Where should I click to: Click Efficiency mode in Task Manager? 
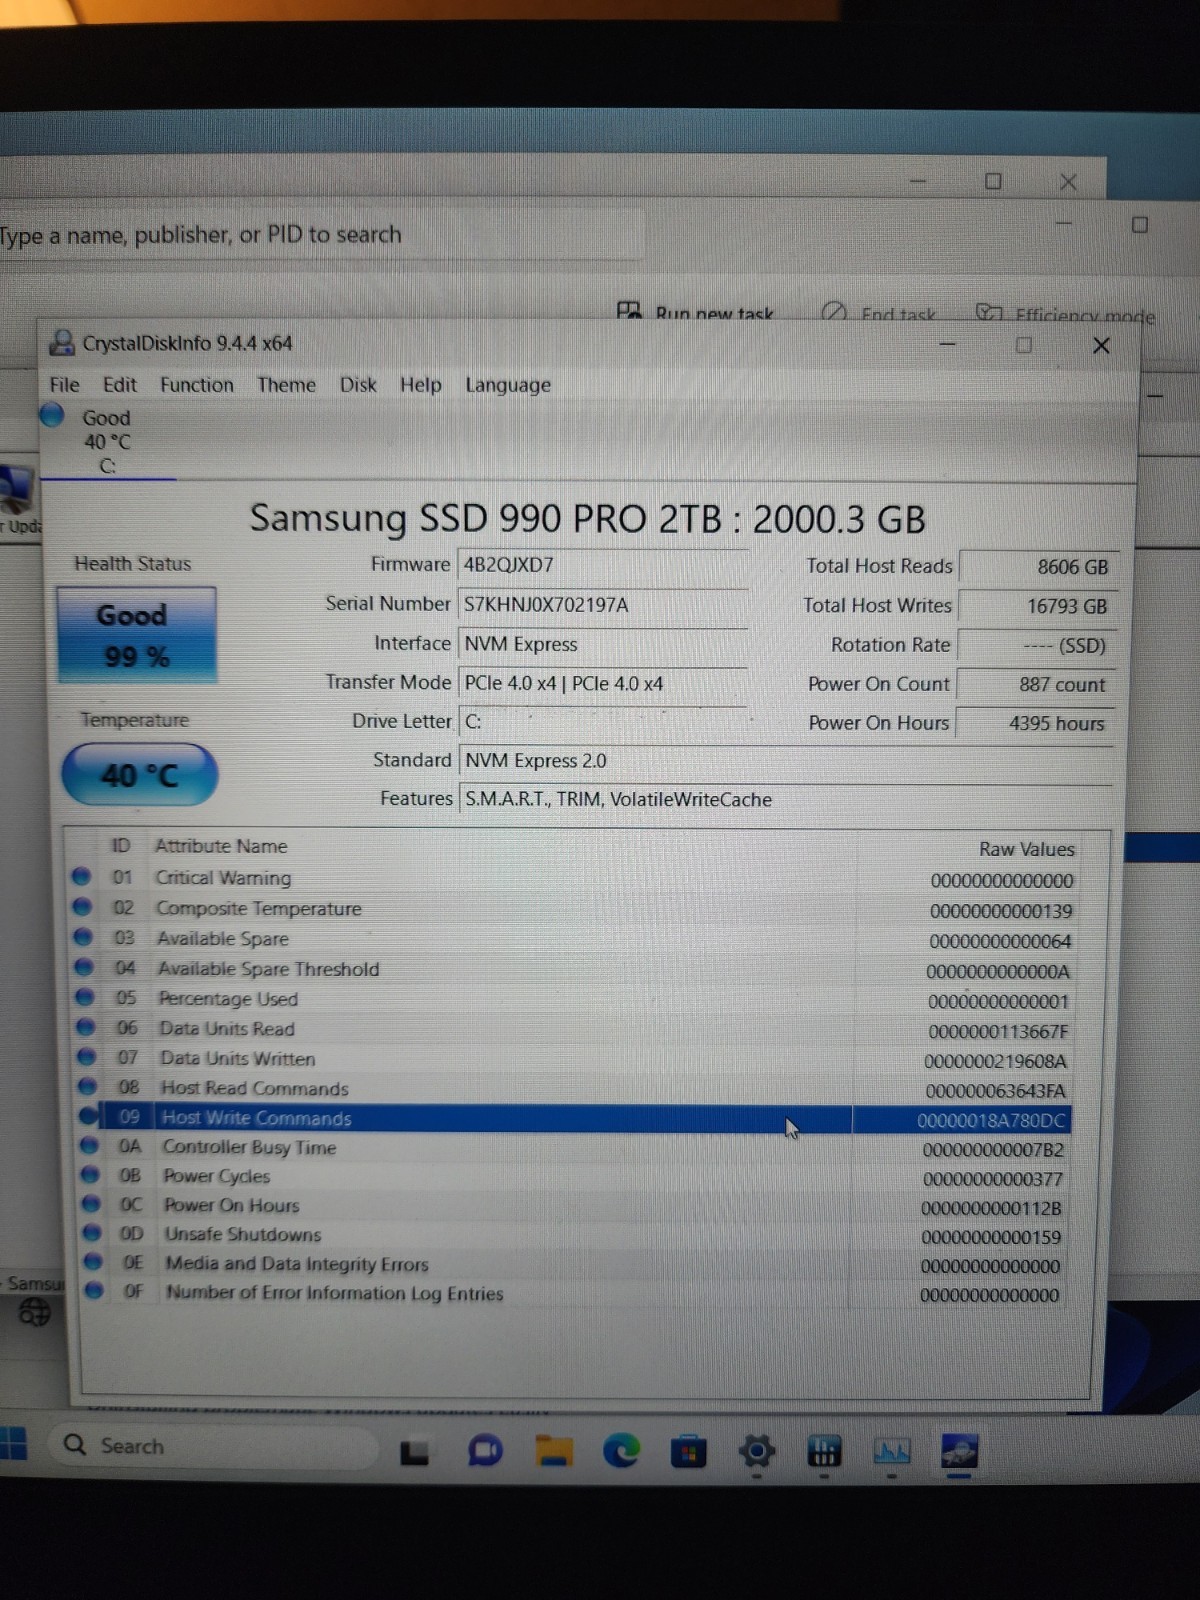[x=1065, y=315]
